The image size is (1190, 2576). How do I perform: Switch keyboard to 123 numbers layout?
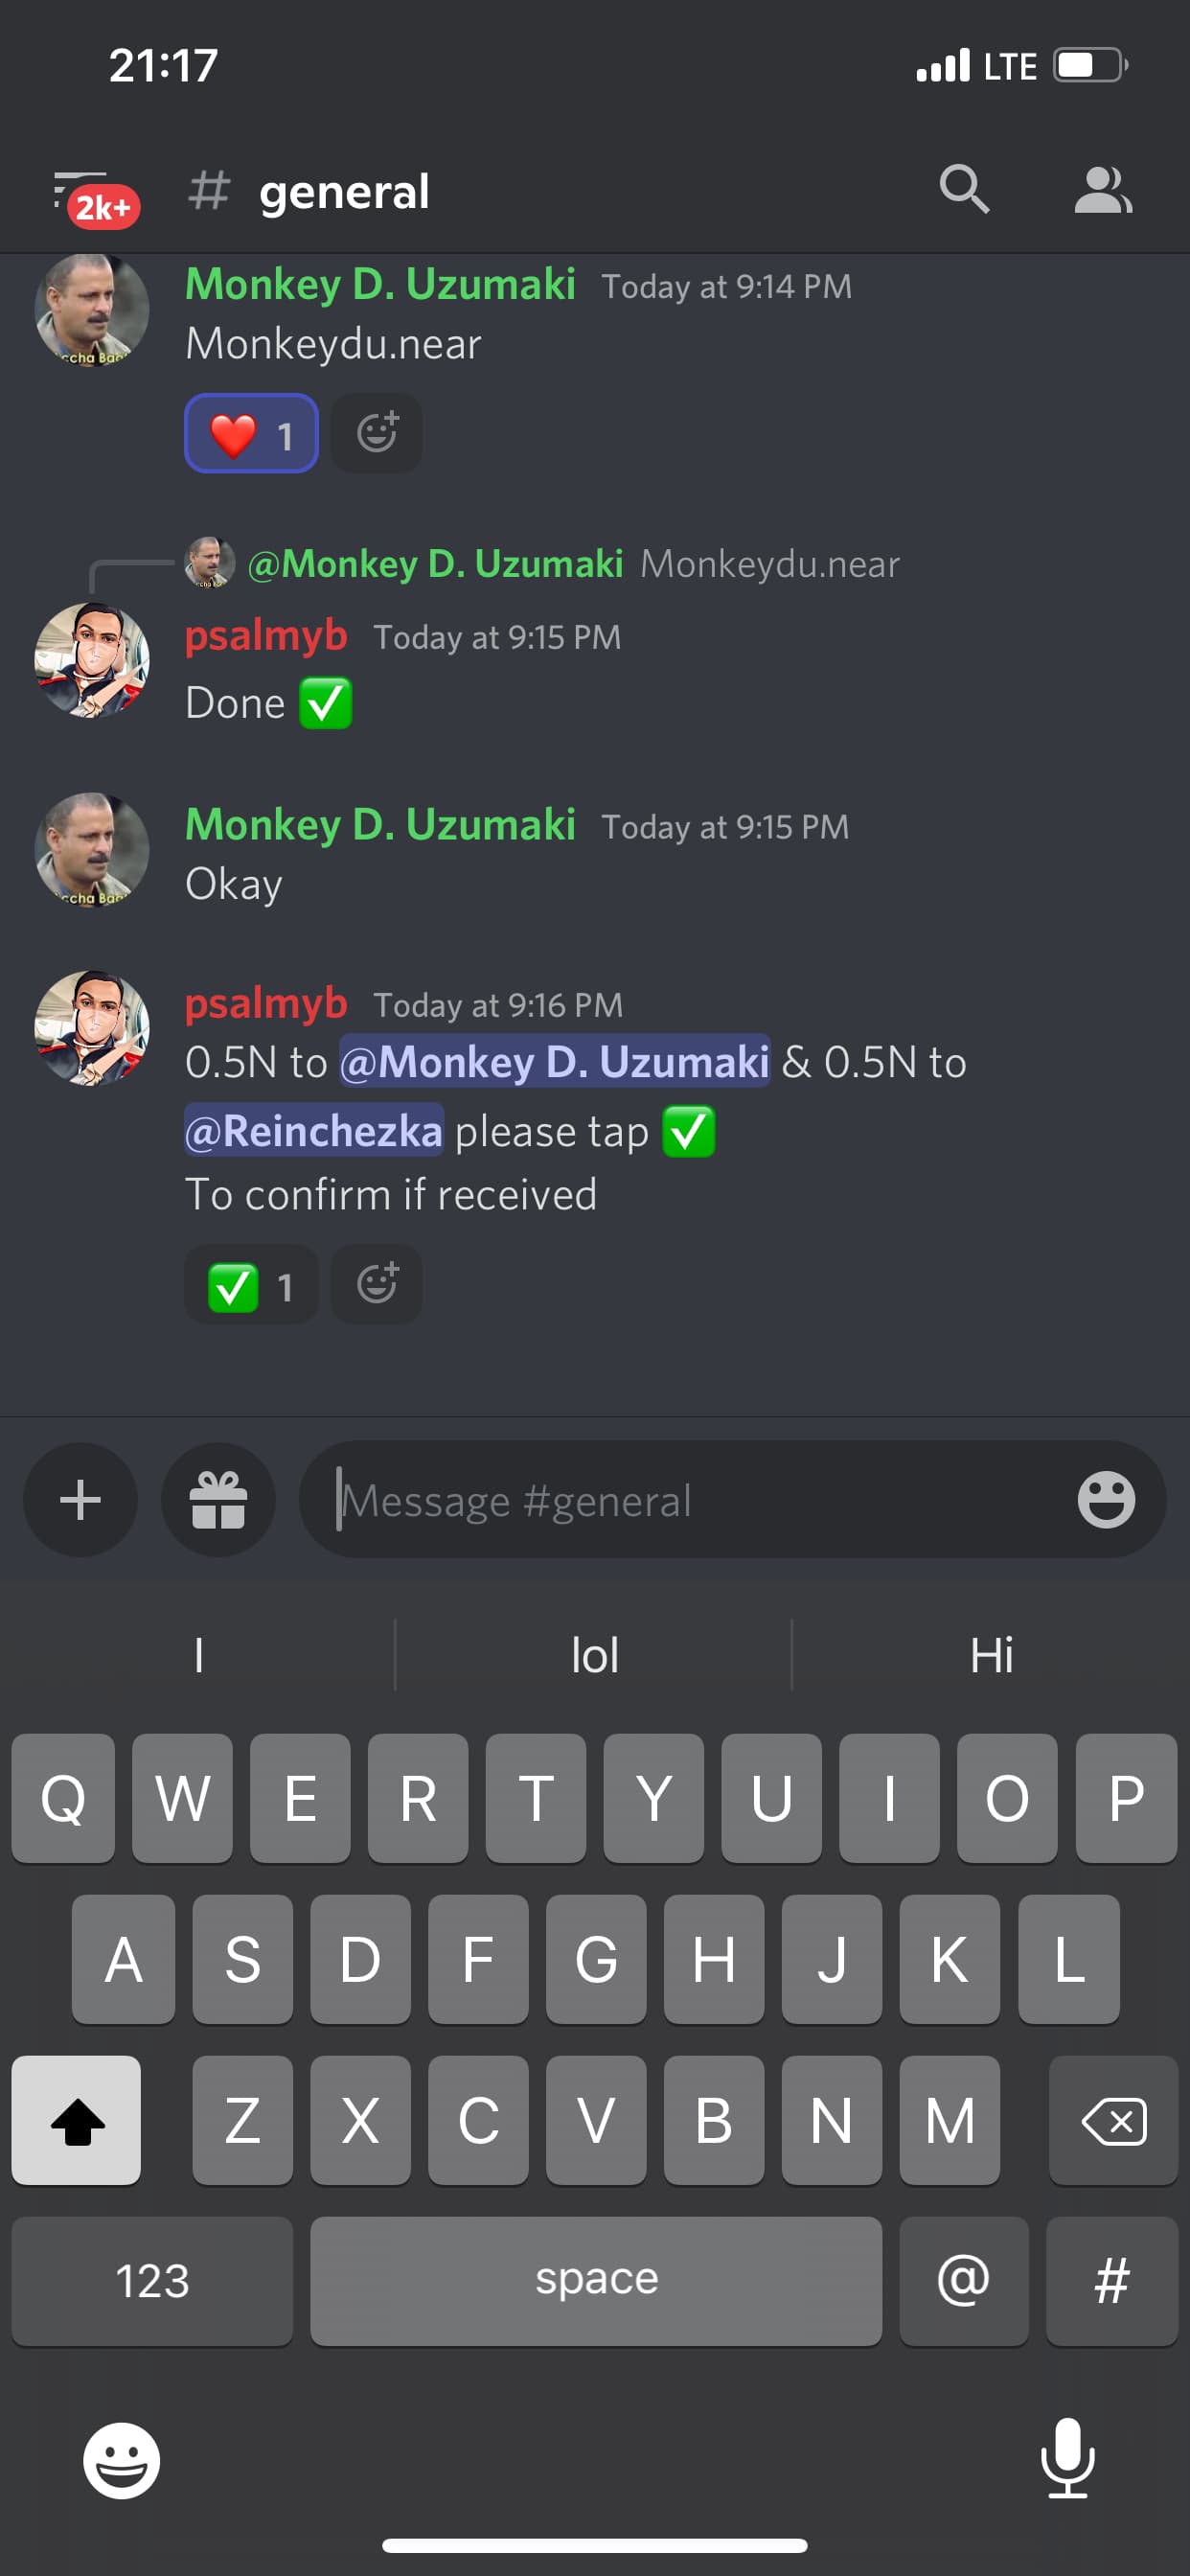(152, 2280)
